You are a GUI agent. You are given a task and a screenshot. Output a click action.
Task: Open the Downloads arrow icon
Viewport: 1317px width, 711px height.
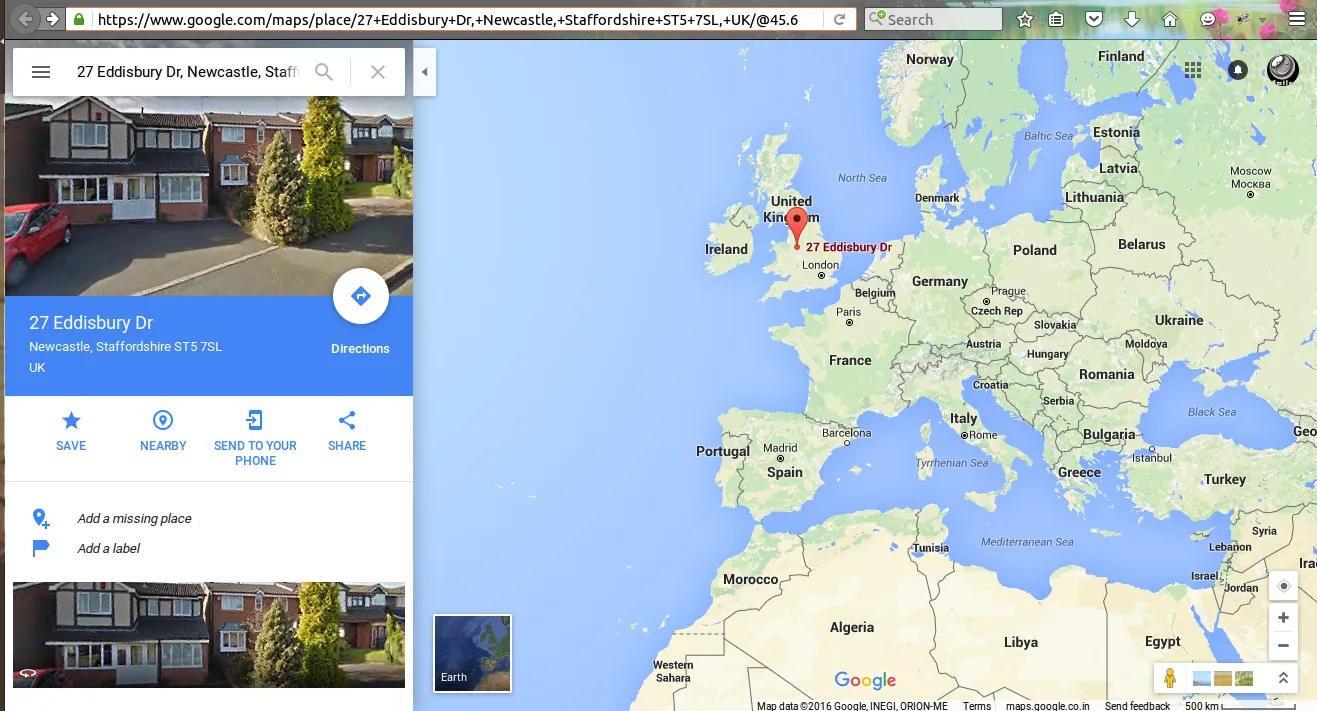[x=1132, y=19]
